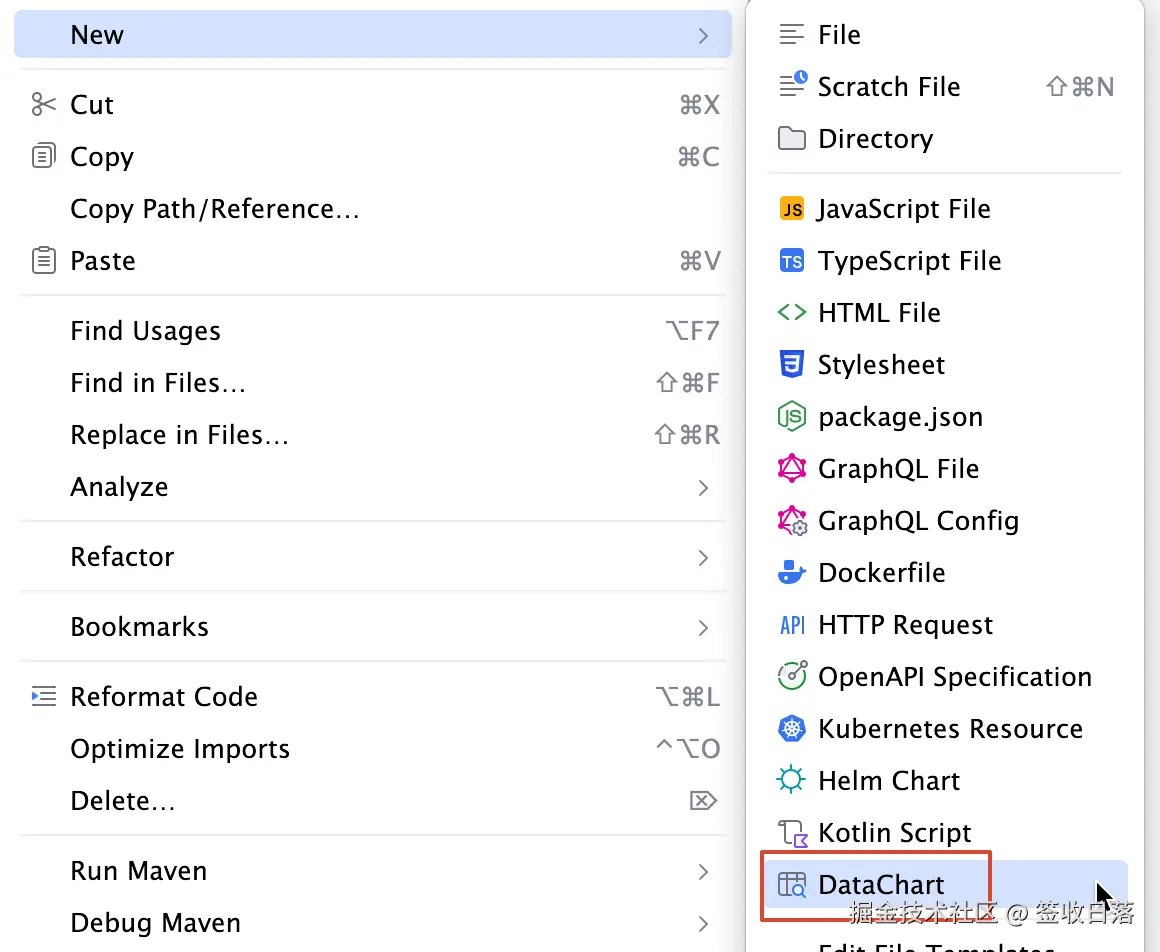Image resolution: width=1160 pixels, height=952 pixels.
Task: Open Find in Files
Action: tap(373, 382)
